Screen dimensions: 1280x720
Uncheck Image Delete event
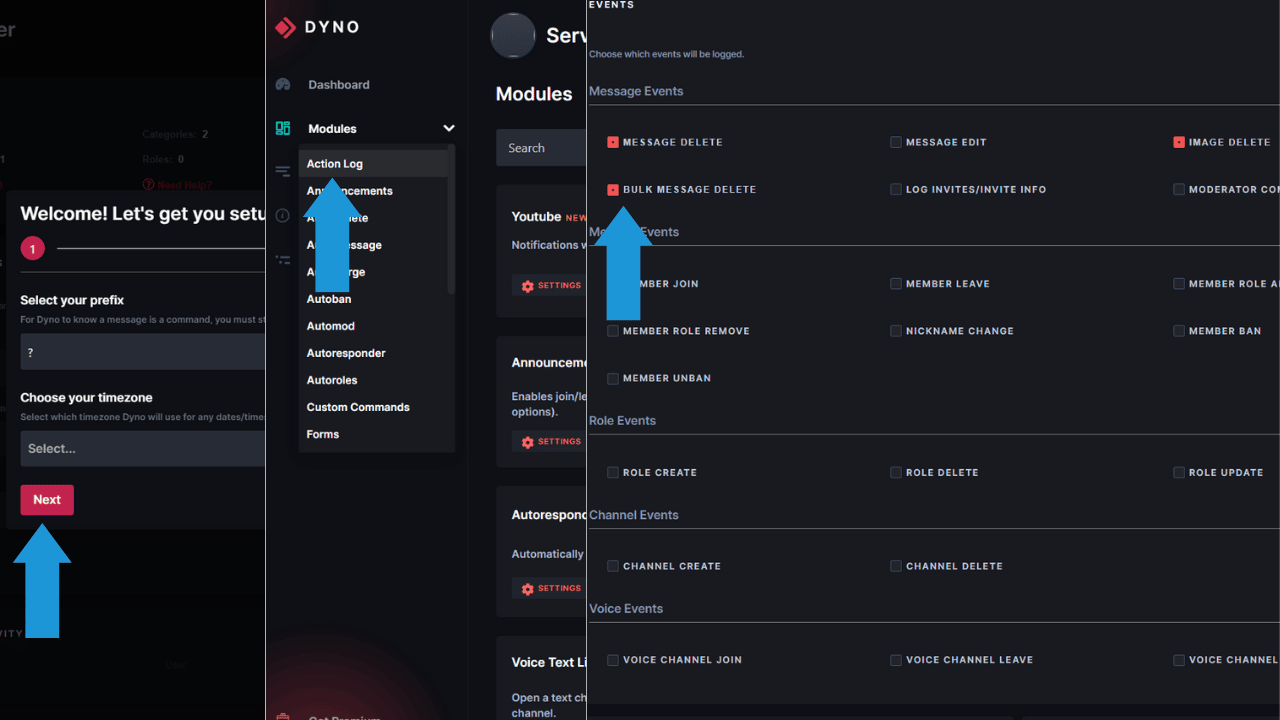[1179, 142]
